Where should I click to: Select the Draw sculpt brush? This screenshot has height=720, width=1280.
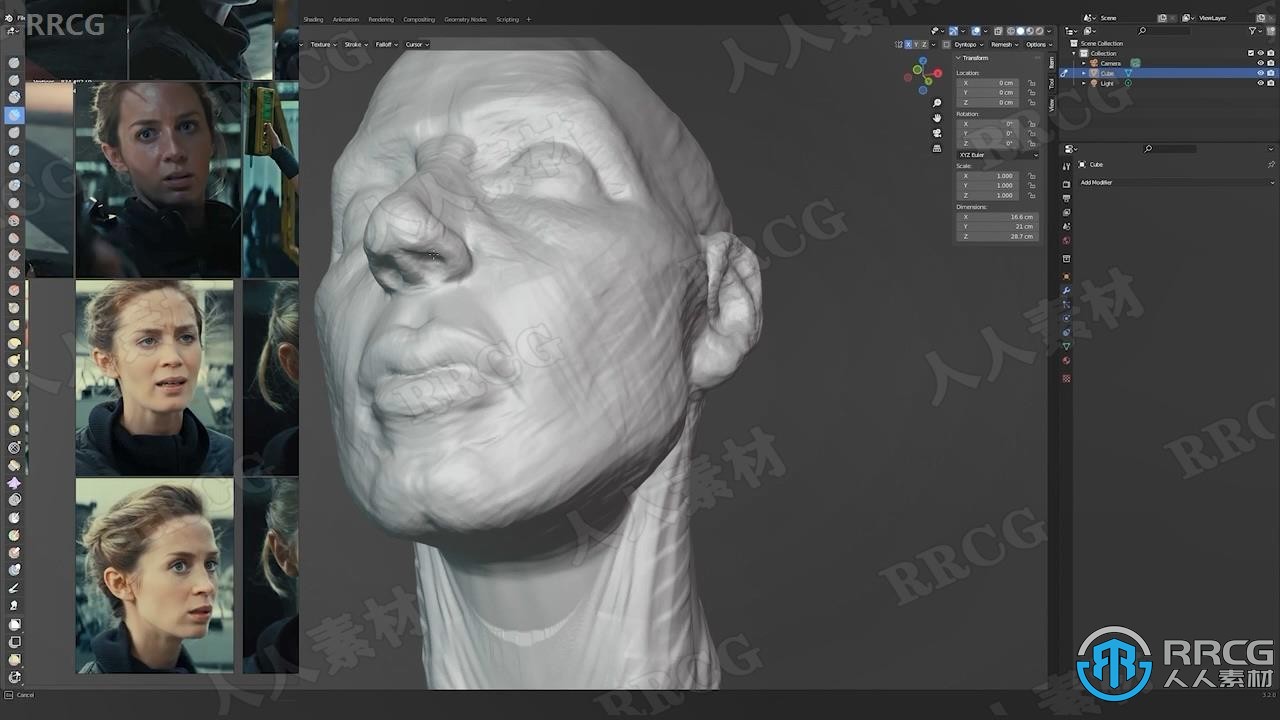pyautogui.click(x=14, y=62)
